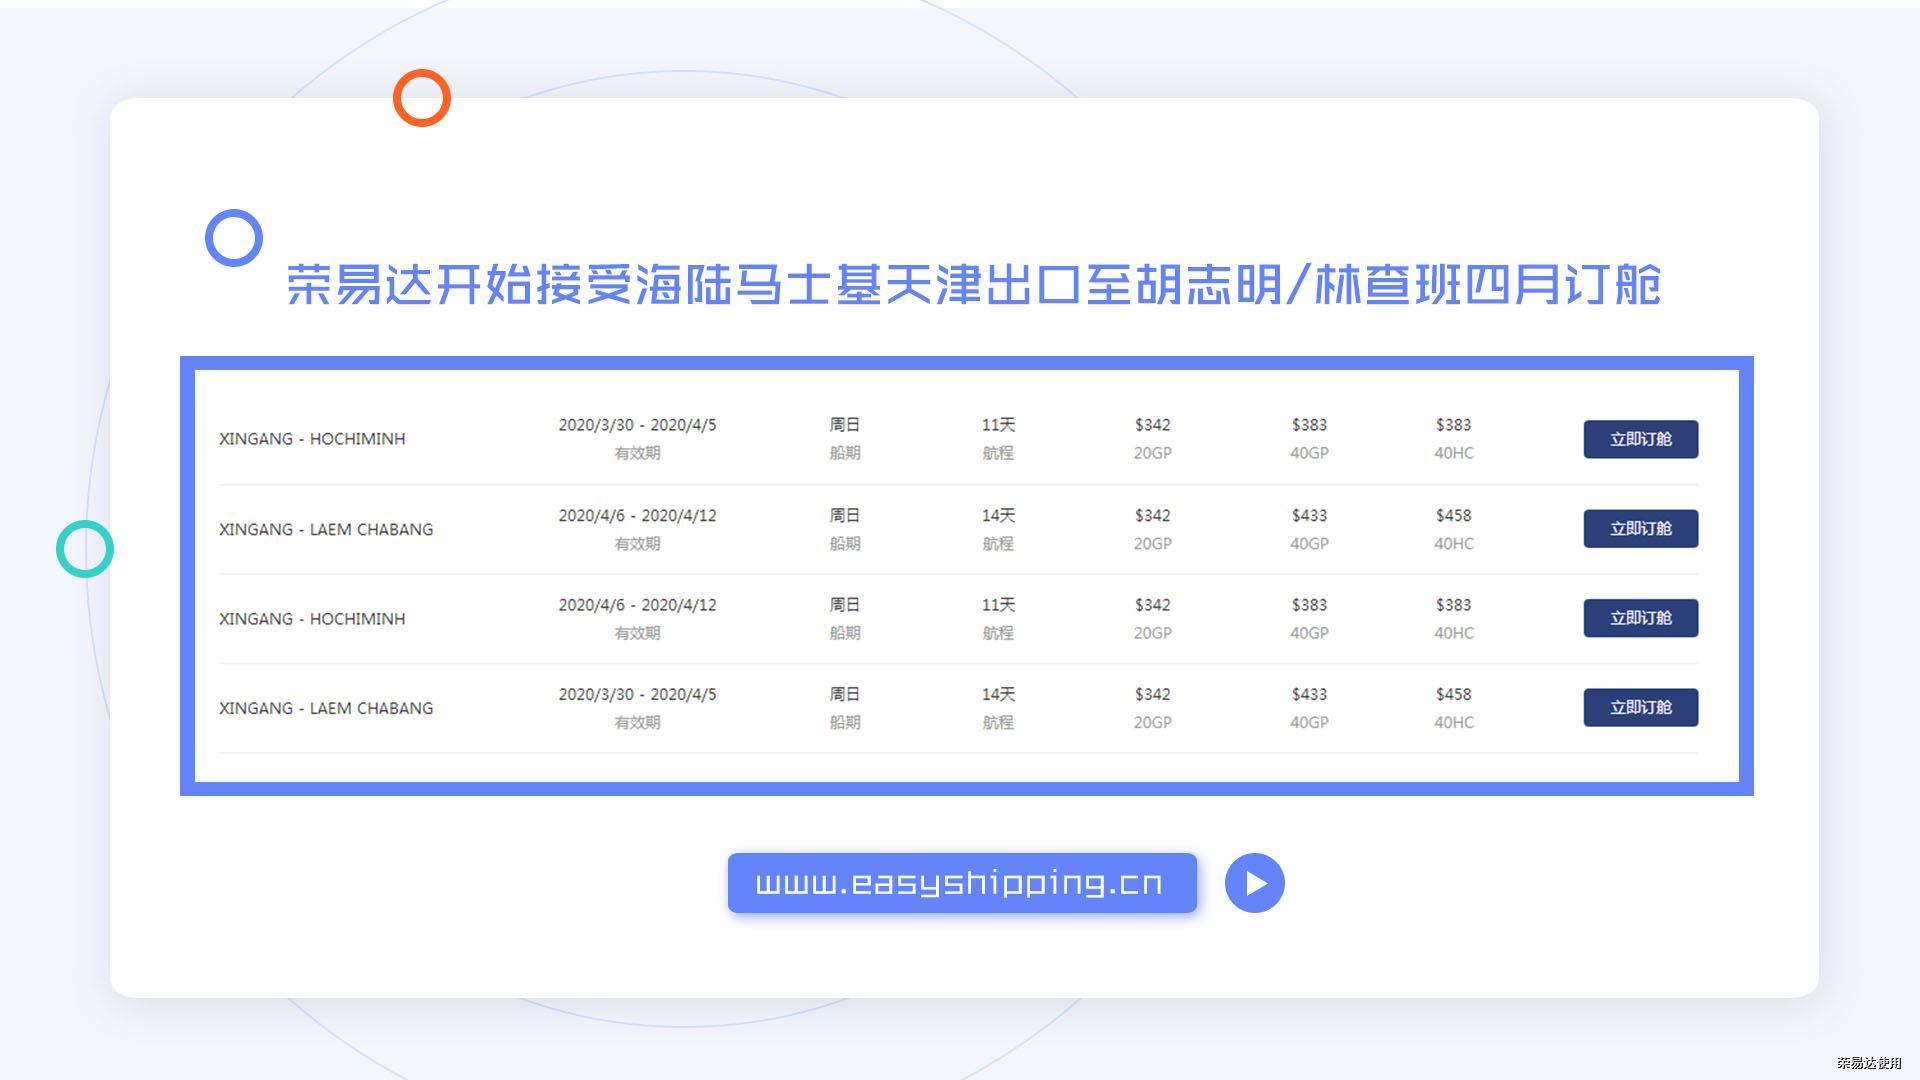
Task: Click $433 40GP price in second row
Action: 1309,516
